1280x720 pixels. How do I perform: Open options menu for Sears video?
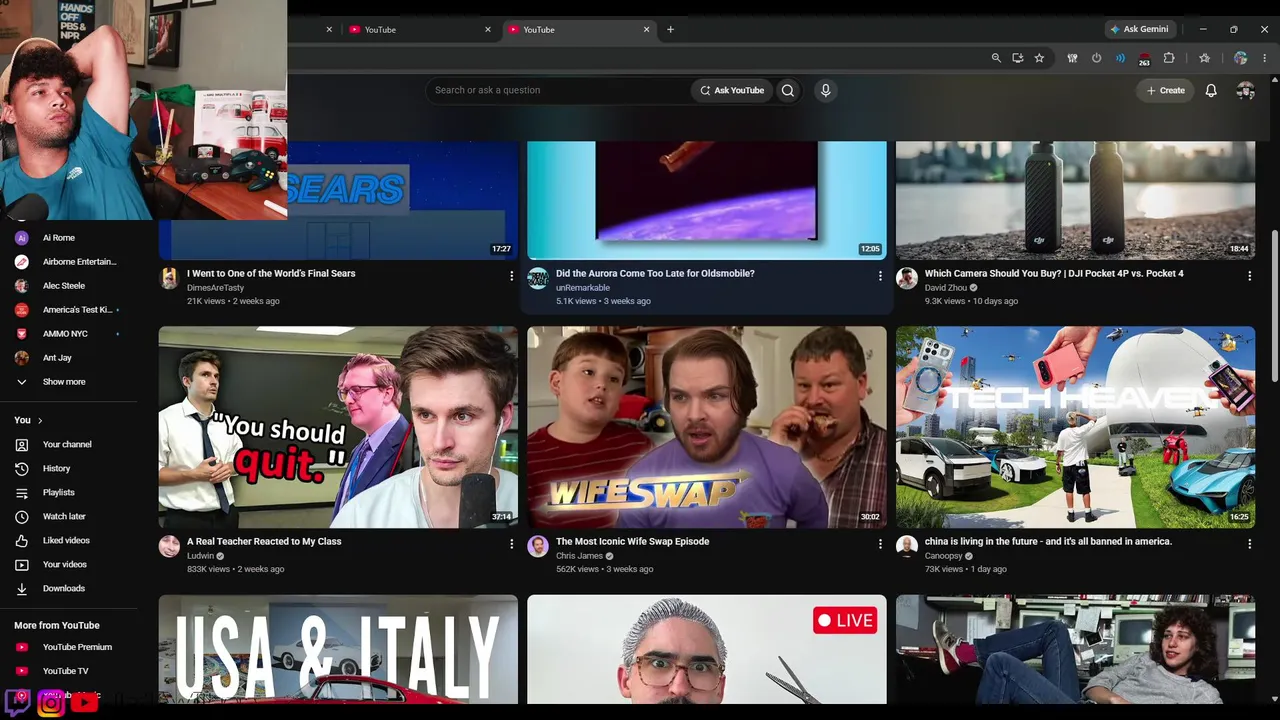pyautogui.click(x=511, y=275)
